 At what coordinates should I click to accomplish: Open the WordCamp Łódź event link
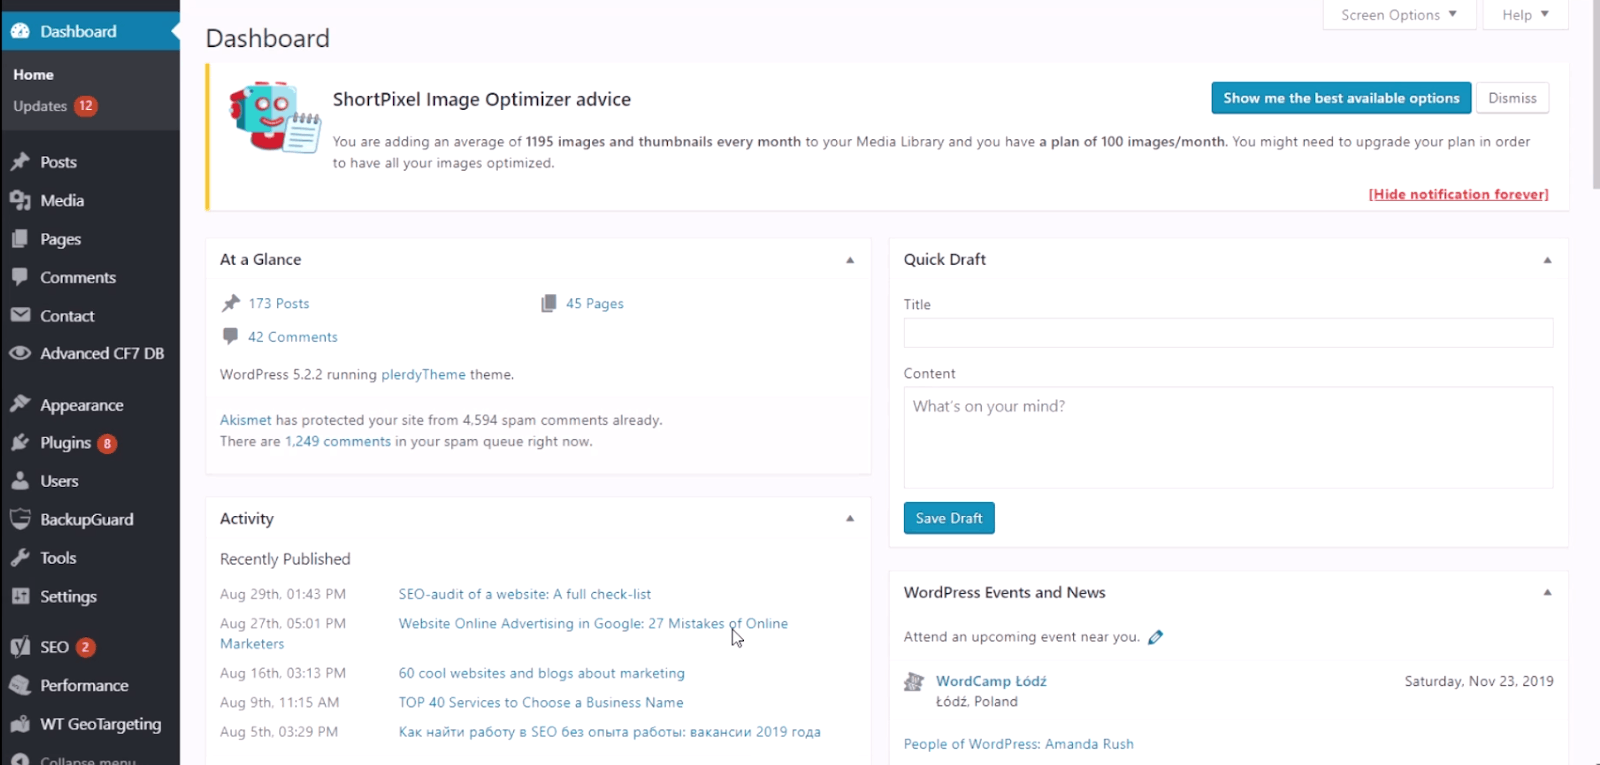(x=991, y=681)
